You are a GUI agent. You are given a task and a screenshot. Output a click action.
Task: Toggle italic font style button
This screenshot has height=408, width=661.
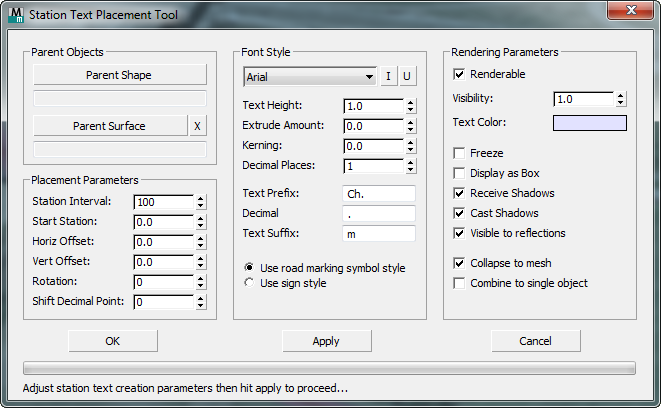tap(389, 77)
